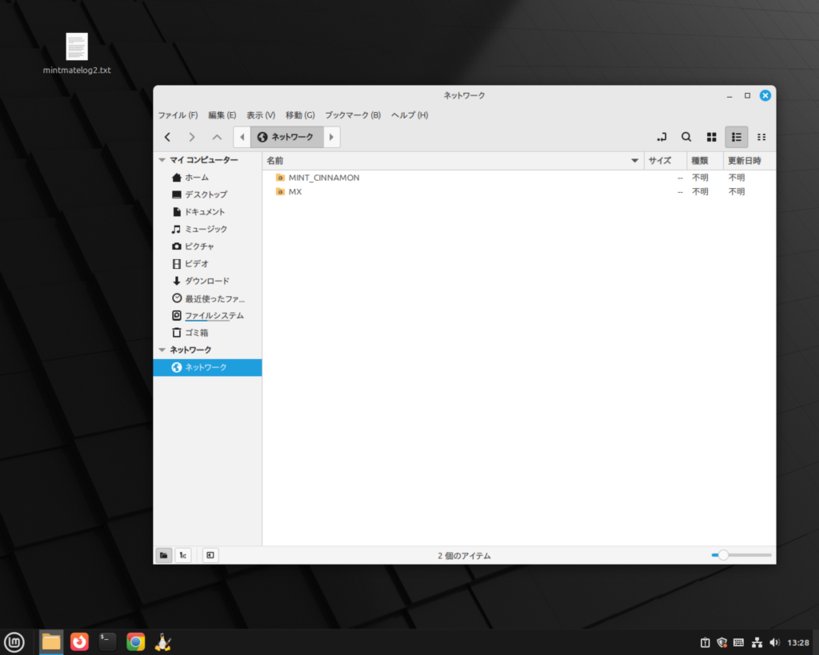This screenshot has height=655, width=819.
Task: Show places in the sidebar button
Action: (163, 555)
